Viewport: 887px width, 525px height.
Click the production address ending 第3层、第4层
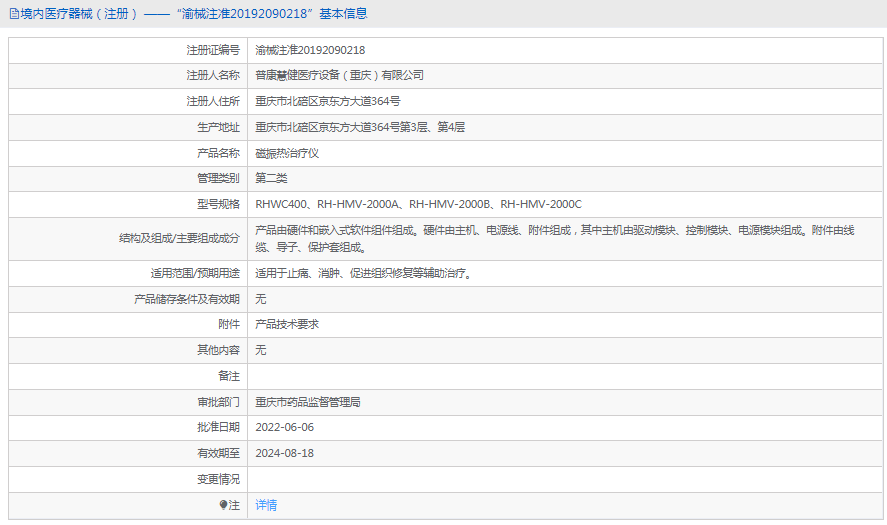click(x=360, y=127)
